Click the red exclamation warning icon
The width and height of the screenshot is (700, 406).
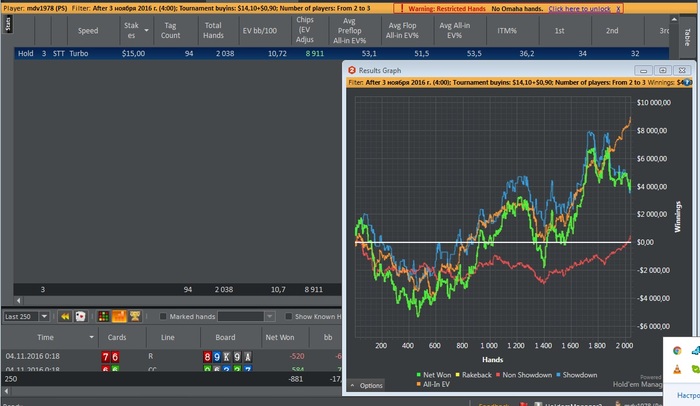[x=402, y=8]
